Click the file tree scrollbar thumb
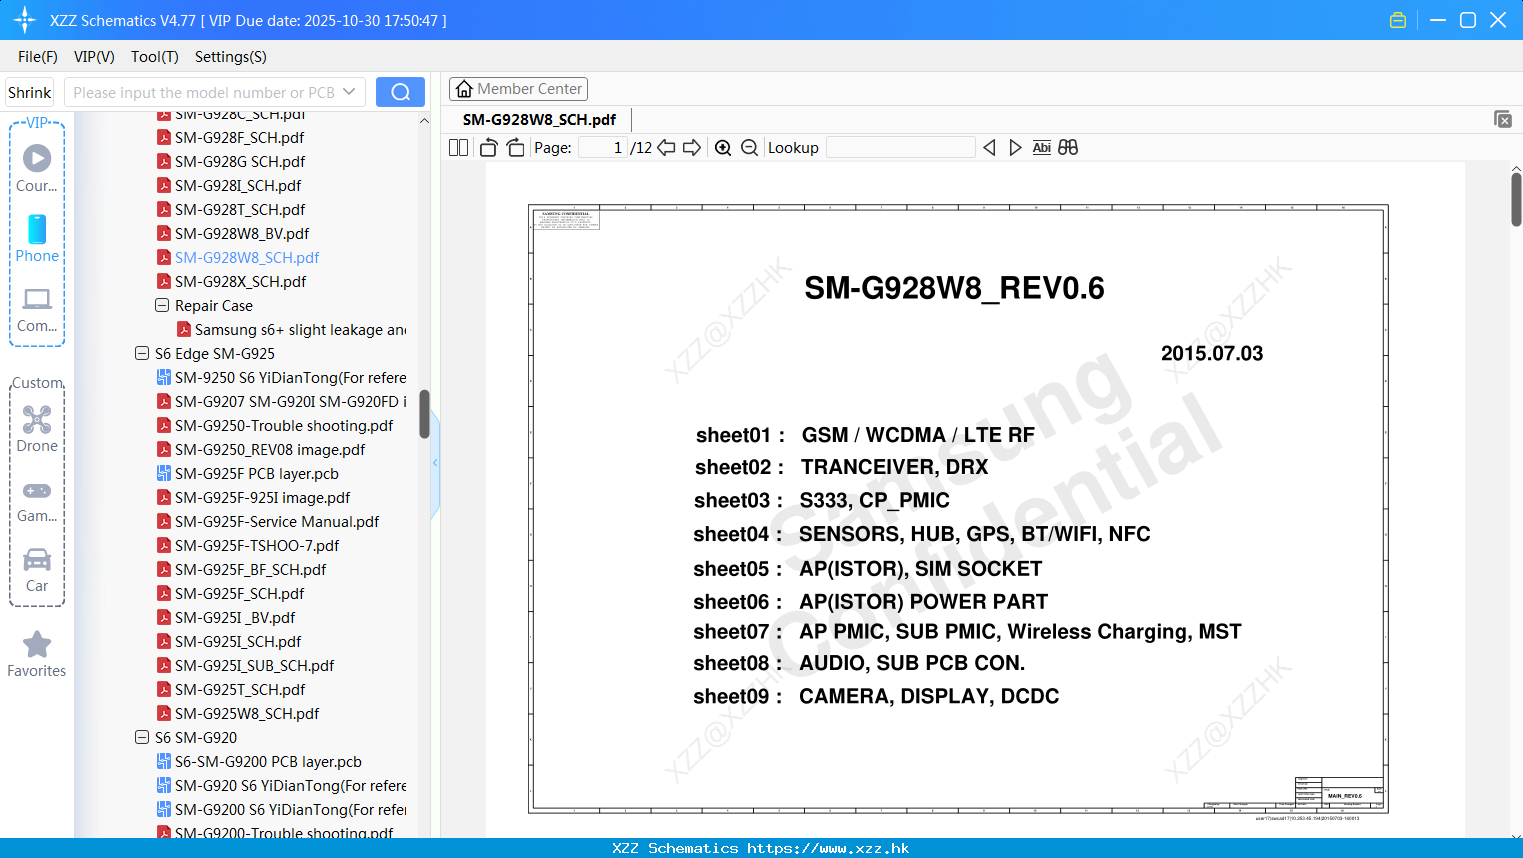 [424, 414]
